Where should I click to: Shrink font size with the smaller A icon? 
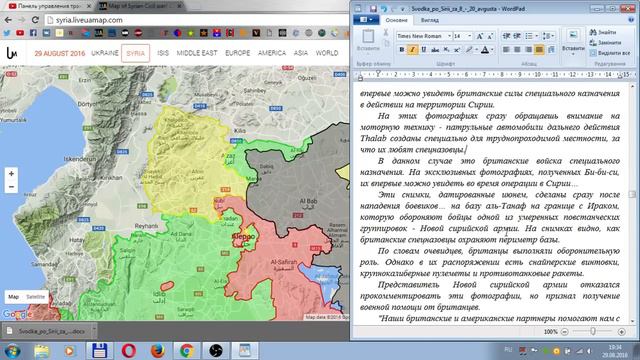coord(490,36)
